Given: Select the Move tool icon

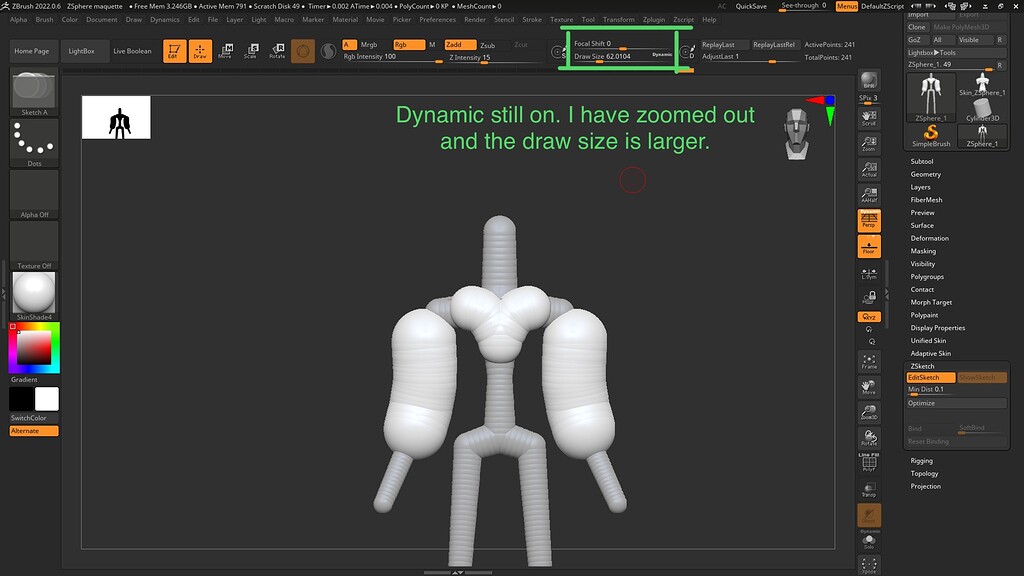Looking at the screenshot, I should point(226,50).
